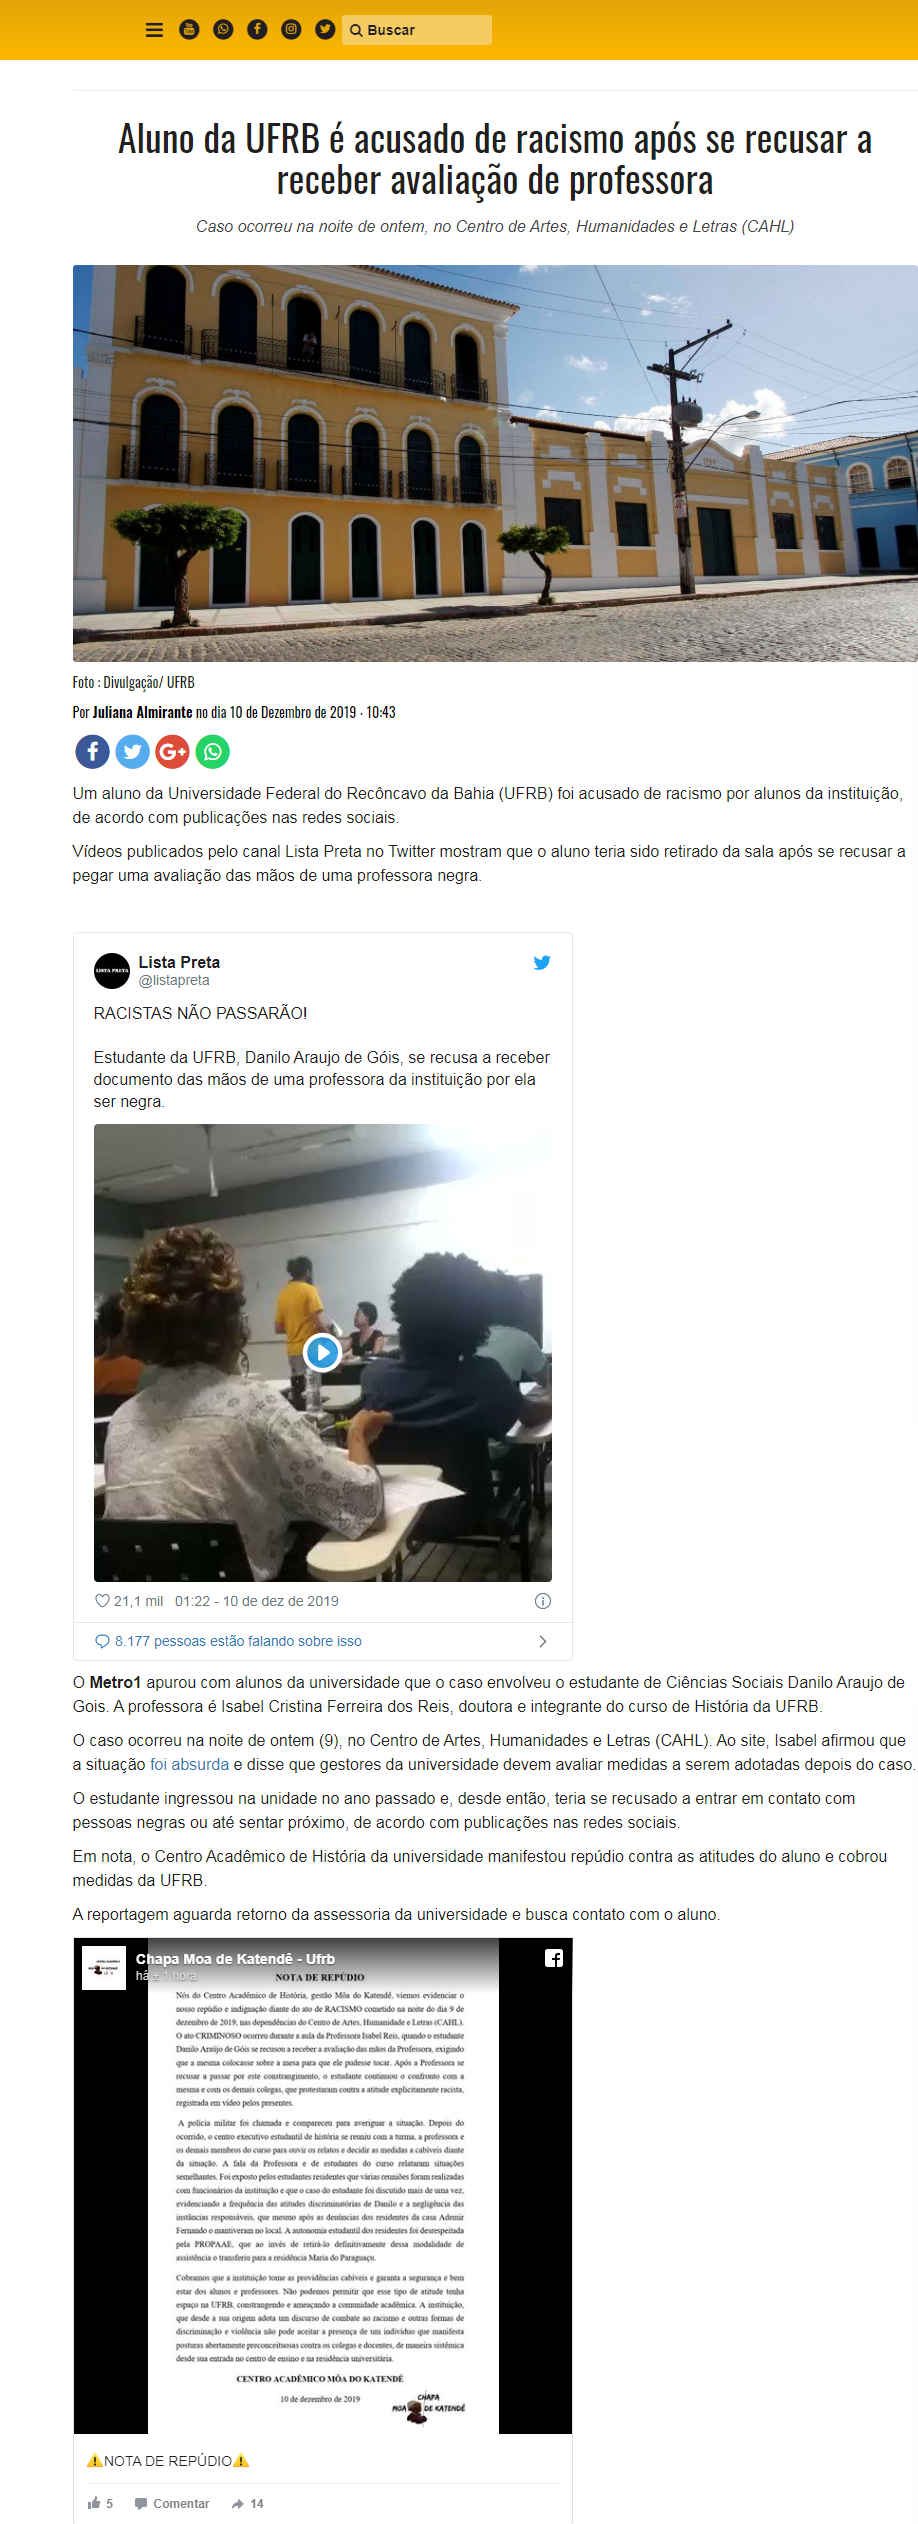
Task: Open the Instagram icon in header
Action: (x=291, y=30)
